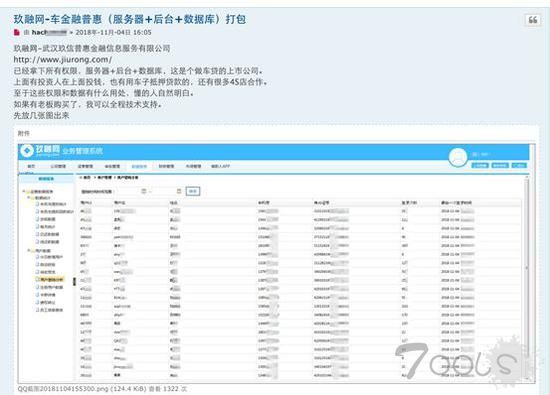Click the outlined search button after the date range

coord(193,191)
